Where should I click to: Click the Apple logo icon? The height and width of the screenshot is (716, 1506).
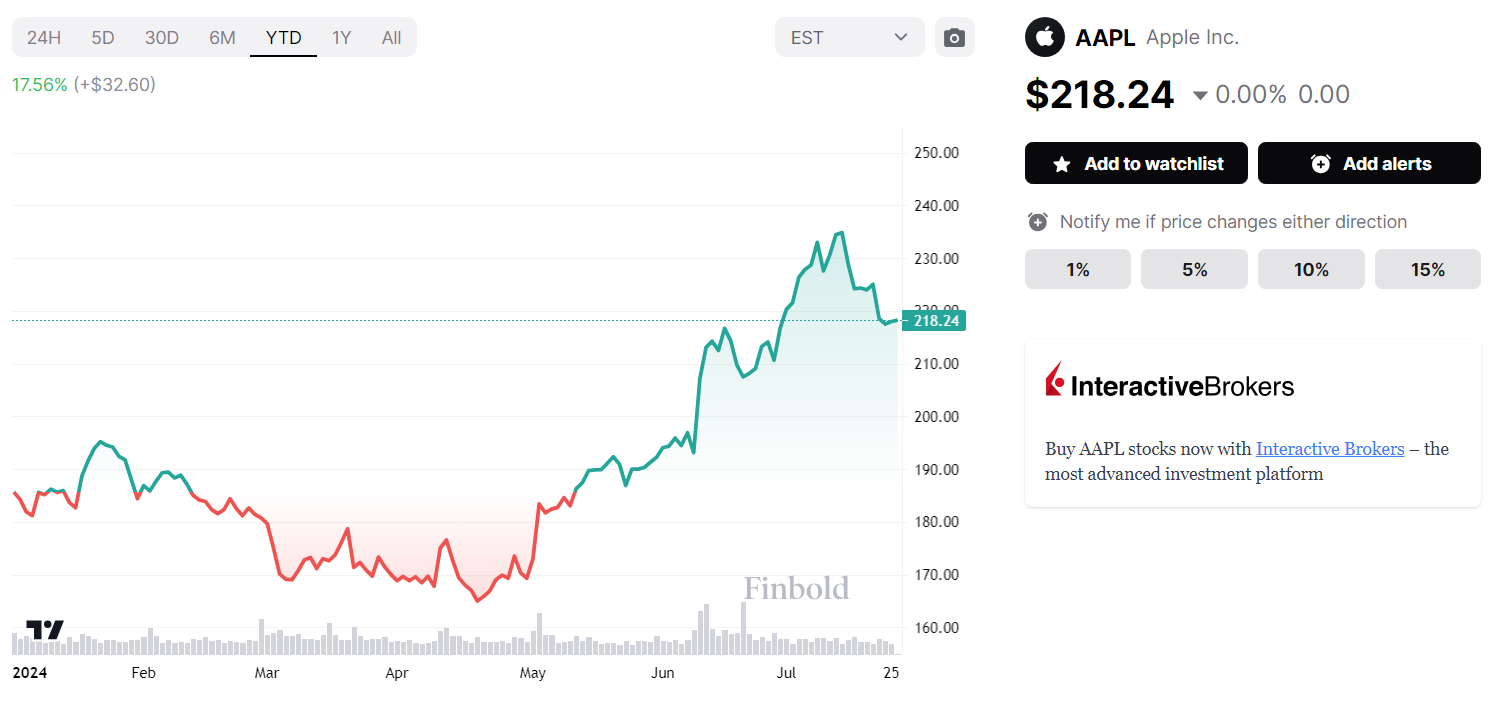coord(1045,38)
